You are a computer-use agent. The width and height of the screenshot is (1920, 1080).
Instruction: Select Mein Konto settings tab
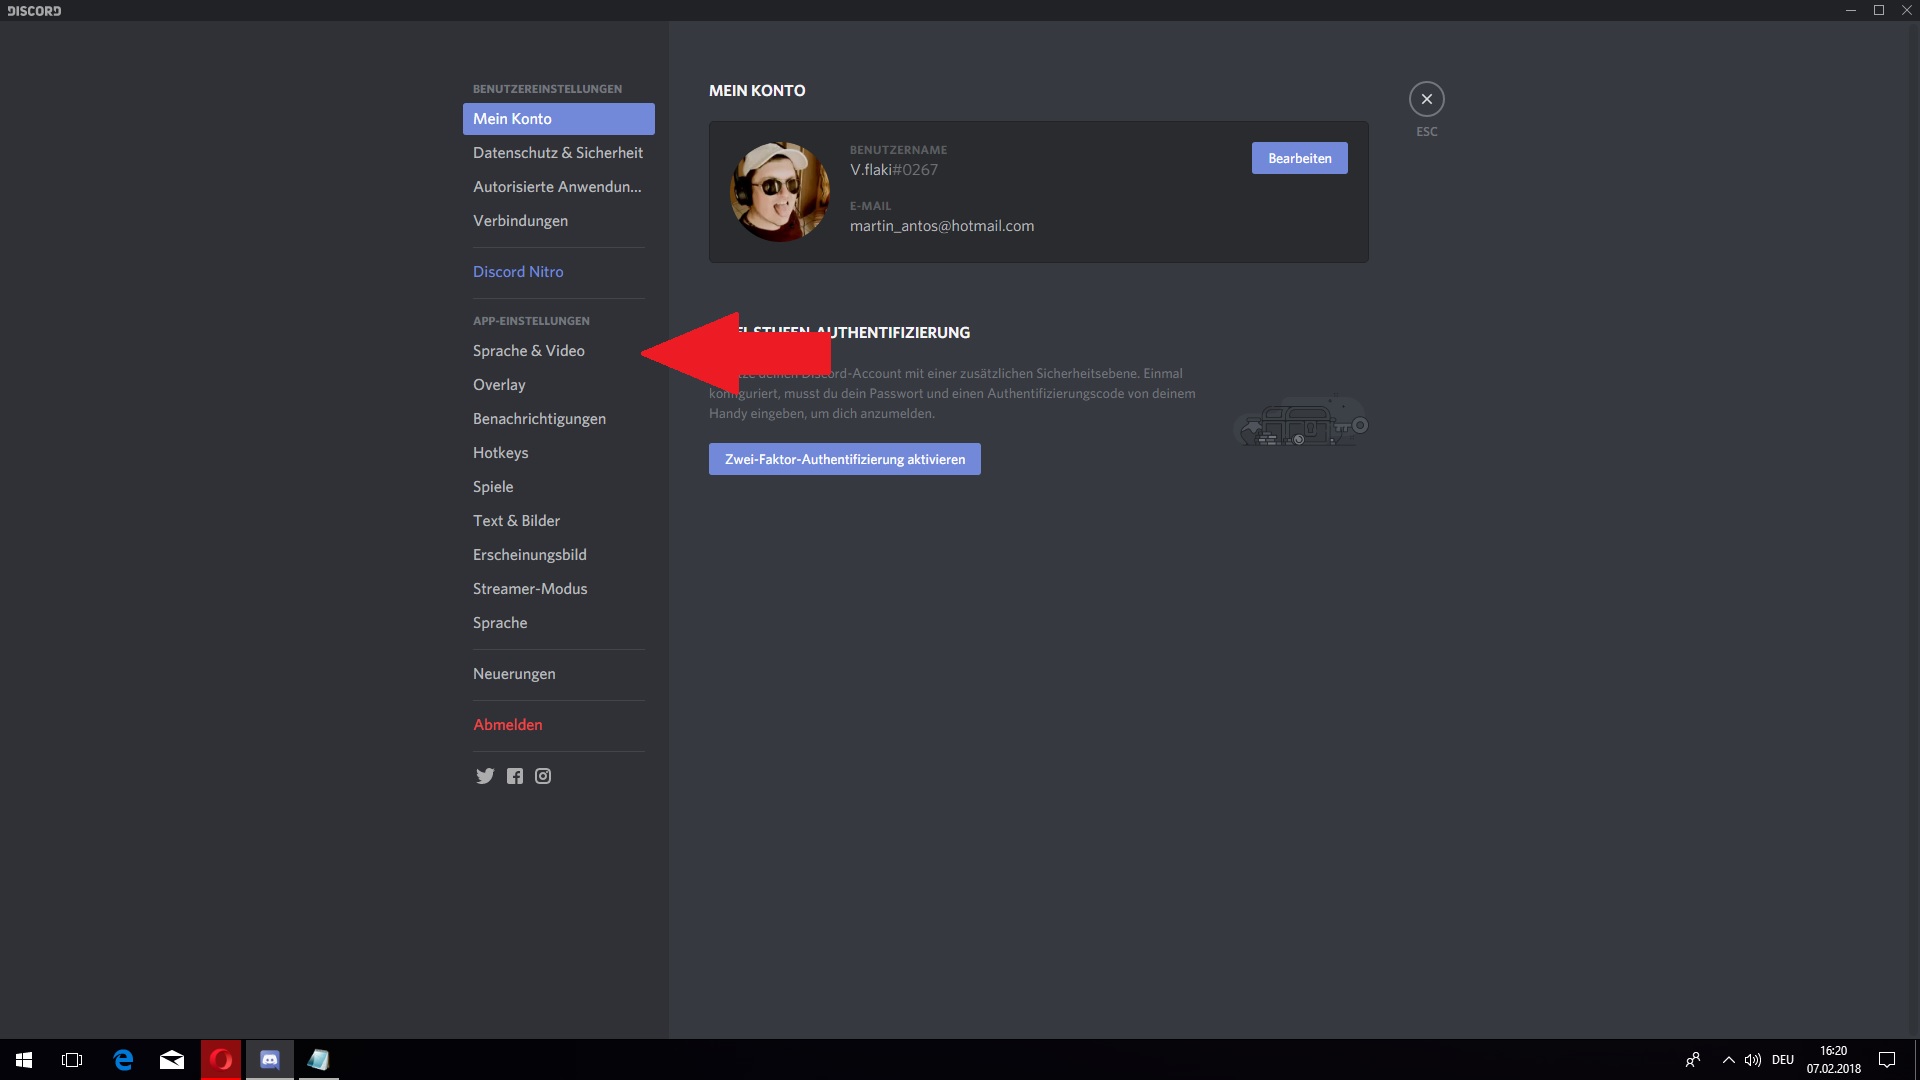pyautogui.click(x=558, y=119)
